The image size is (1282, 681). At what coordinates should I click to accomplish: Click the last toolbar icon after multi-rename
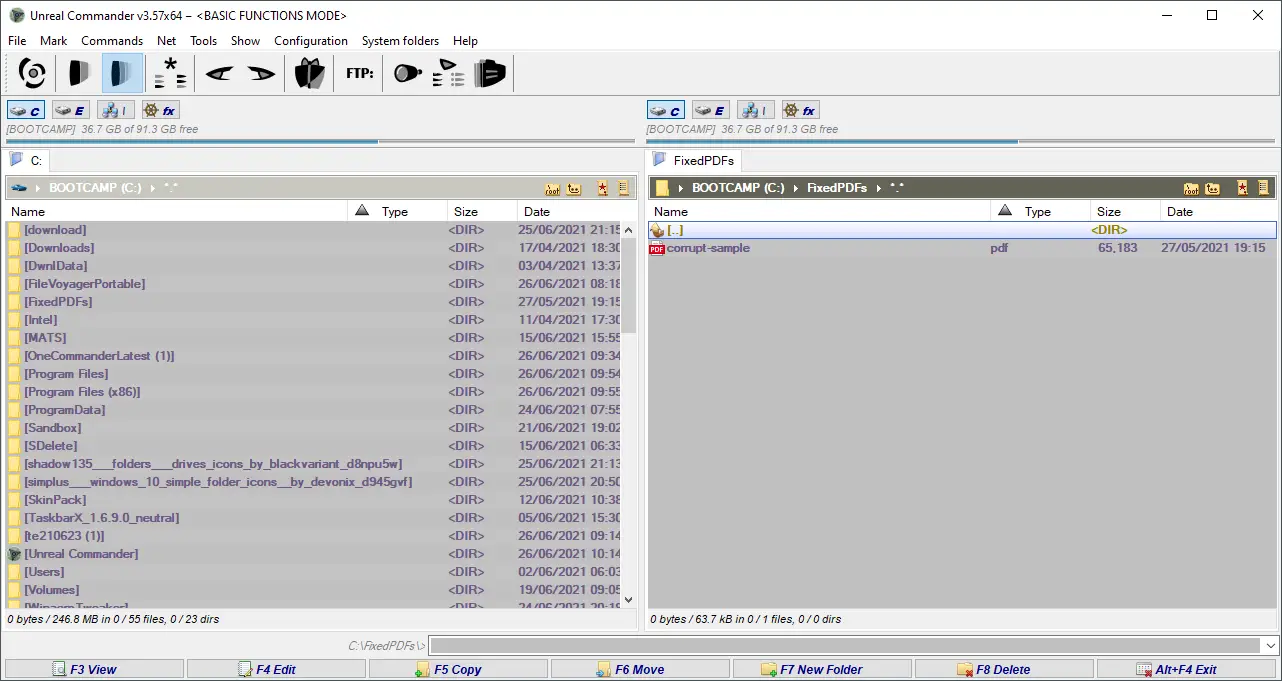coord(490,73)
